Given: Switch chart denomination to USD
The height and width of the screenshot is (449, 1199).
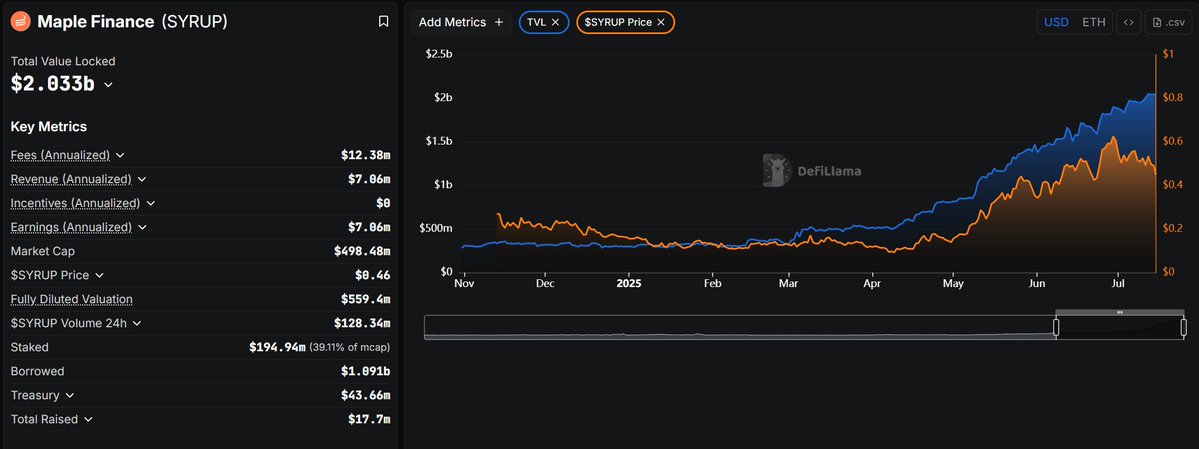Looking at the screenshot, I should (x=1057, y=22).
